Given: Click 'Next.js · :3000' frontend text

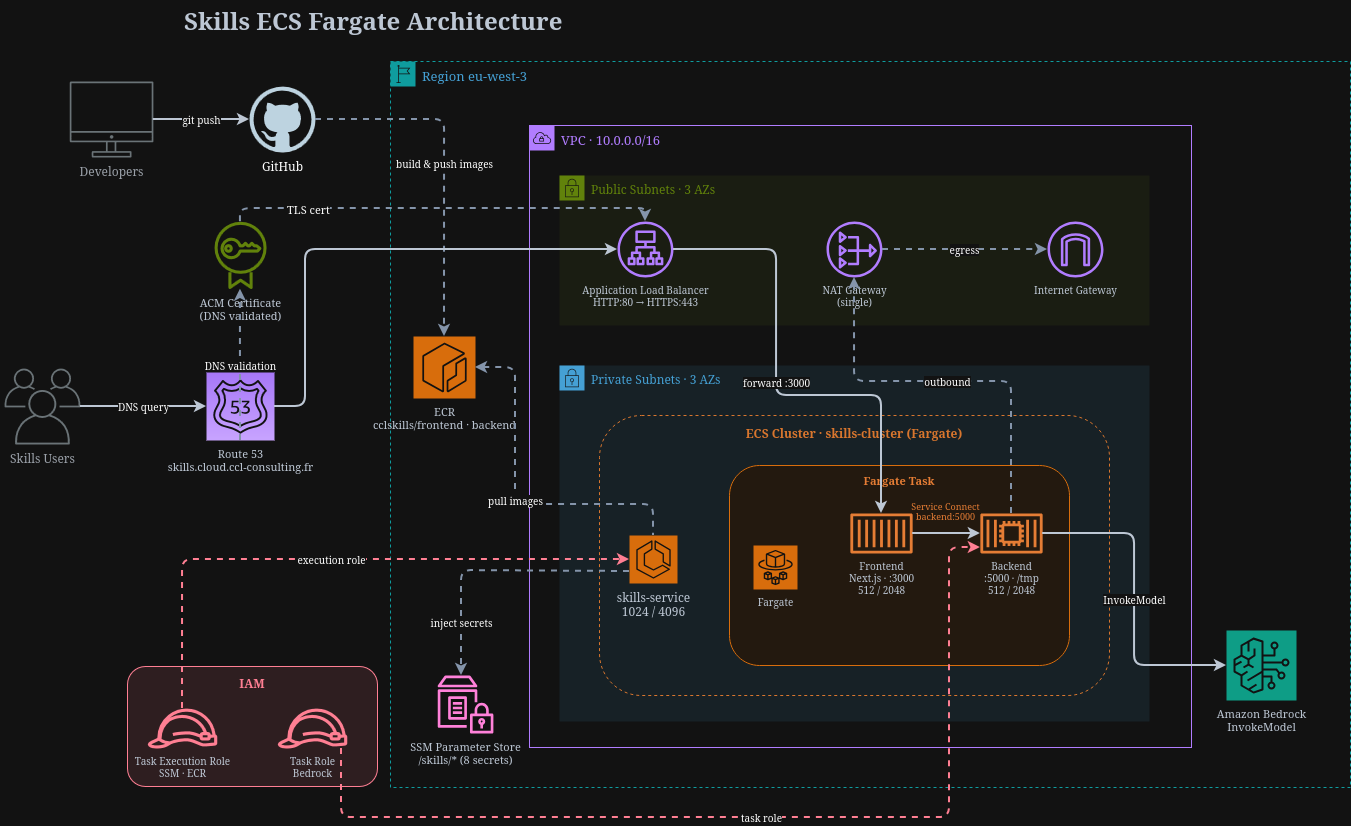Looking at the screenshot, I should click(x=880, y=578).
